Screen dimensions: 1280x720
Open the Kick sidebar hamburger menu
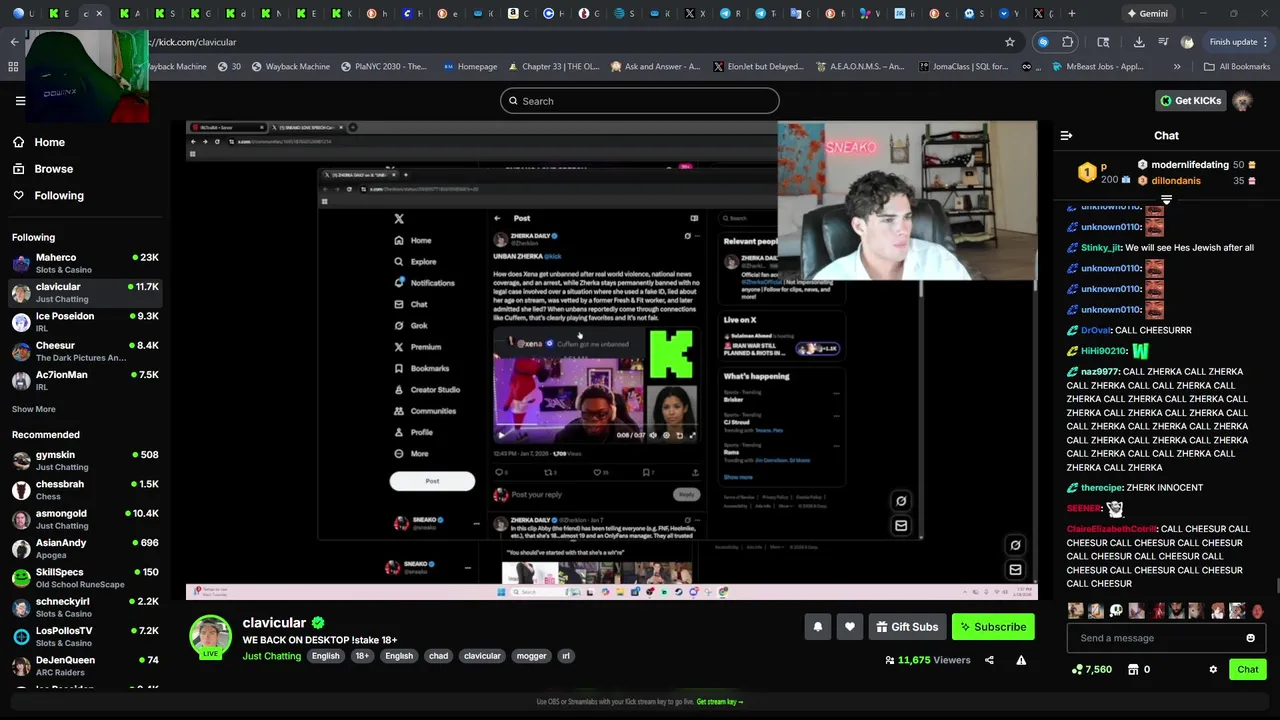(x=20, y=100)
